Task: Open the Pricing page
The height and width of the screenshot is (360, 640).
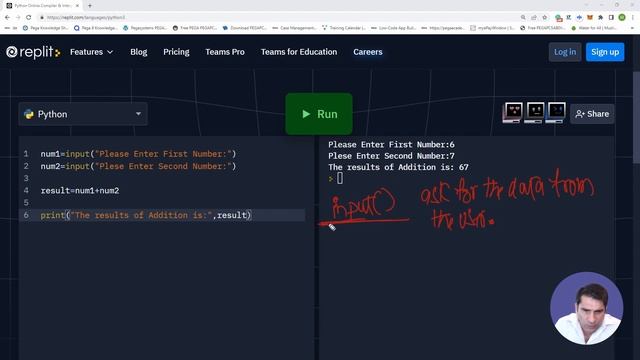Action: click(x=176, y=52)
